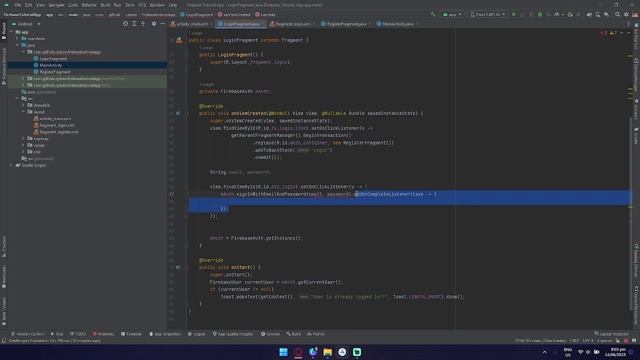The width and height of the screenshot is (640, 360).
Task: Click the Make Project hammer icon
Action: pyautogui.click(x=433, y=15)
